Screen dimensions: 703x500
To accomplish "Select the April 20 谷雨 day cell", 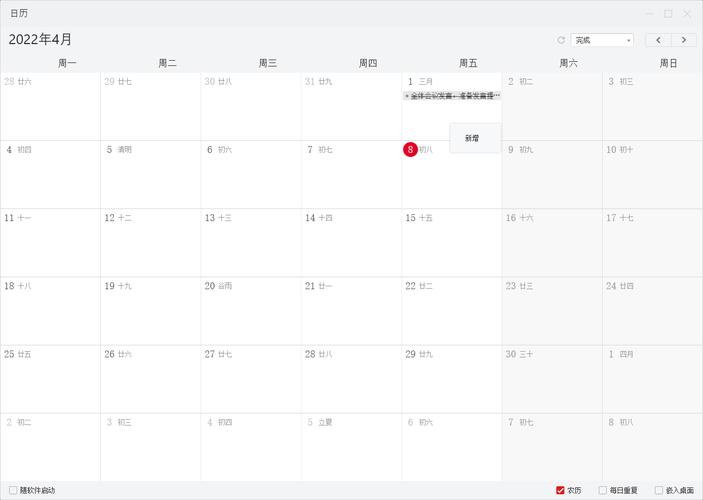I will 250,311.
